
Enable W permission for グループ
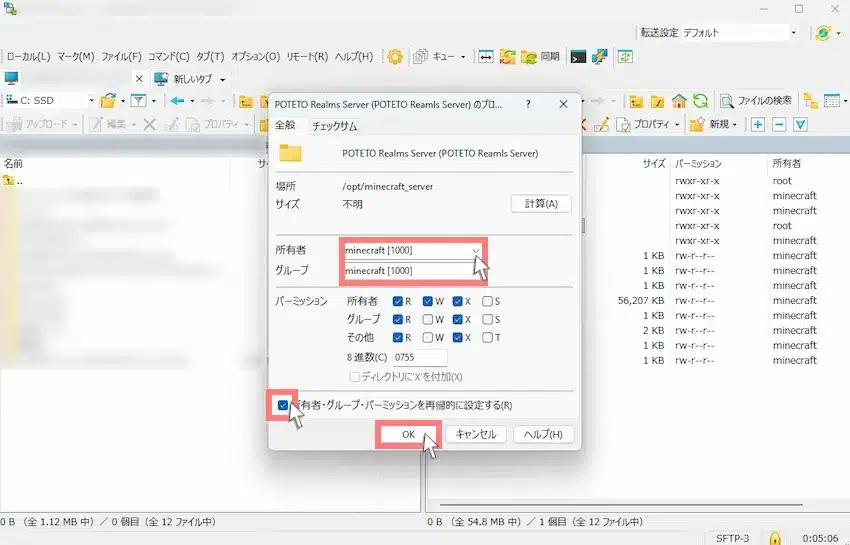click(428, 319)
